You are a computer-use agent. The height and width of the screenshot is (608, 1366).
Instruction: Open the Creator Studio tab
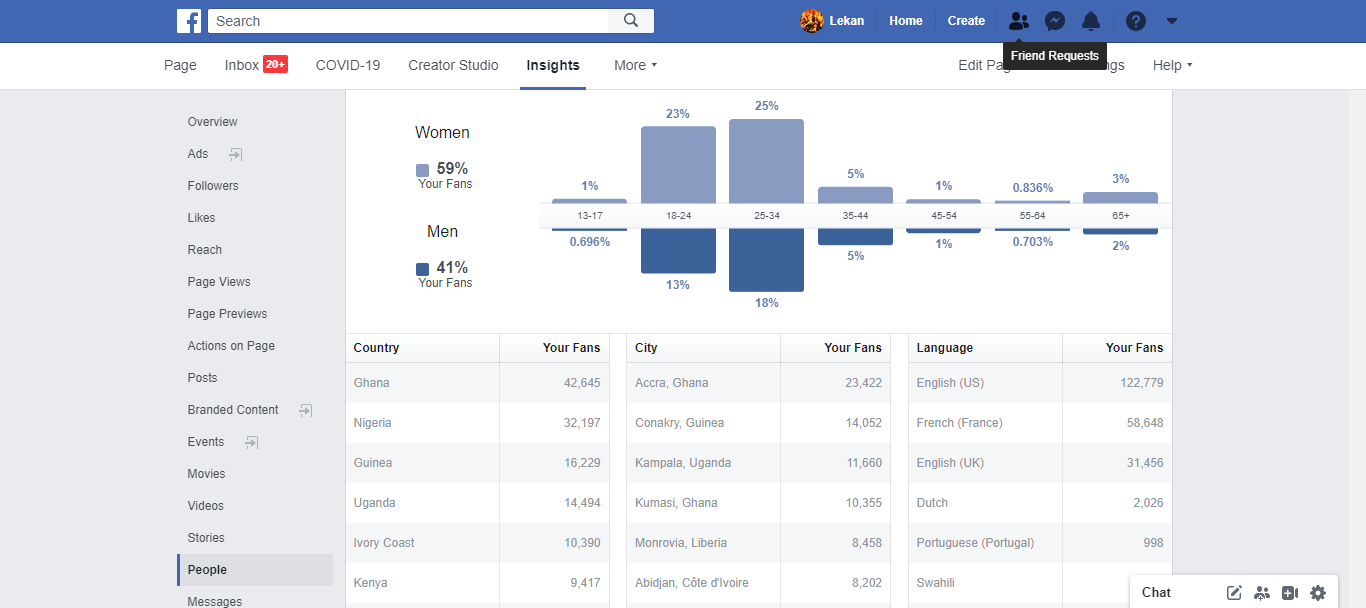pos(453,65)
